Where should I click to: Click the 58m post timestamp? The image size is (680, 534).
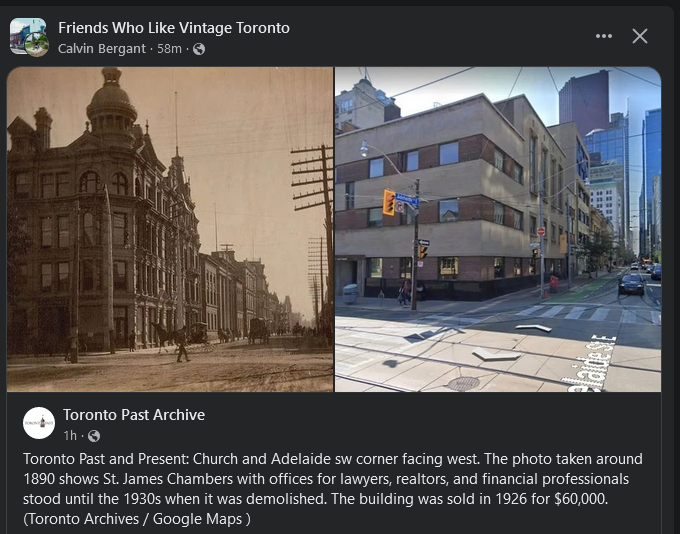coord(169,49)
